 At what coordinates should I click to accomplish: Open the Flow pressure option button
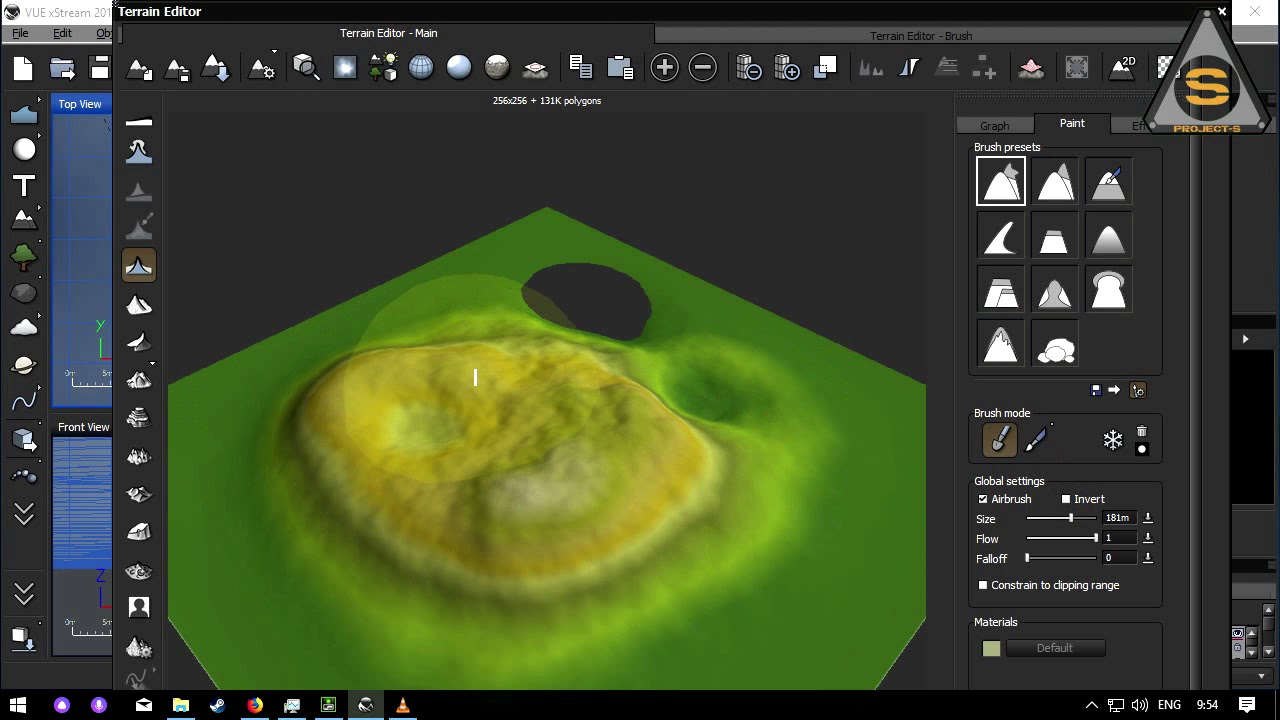[1147, 538]
